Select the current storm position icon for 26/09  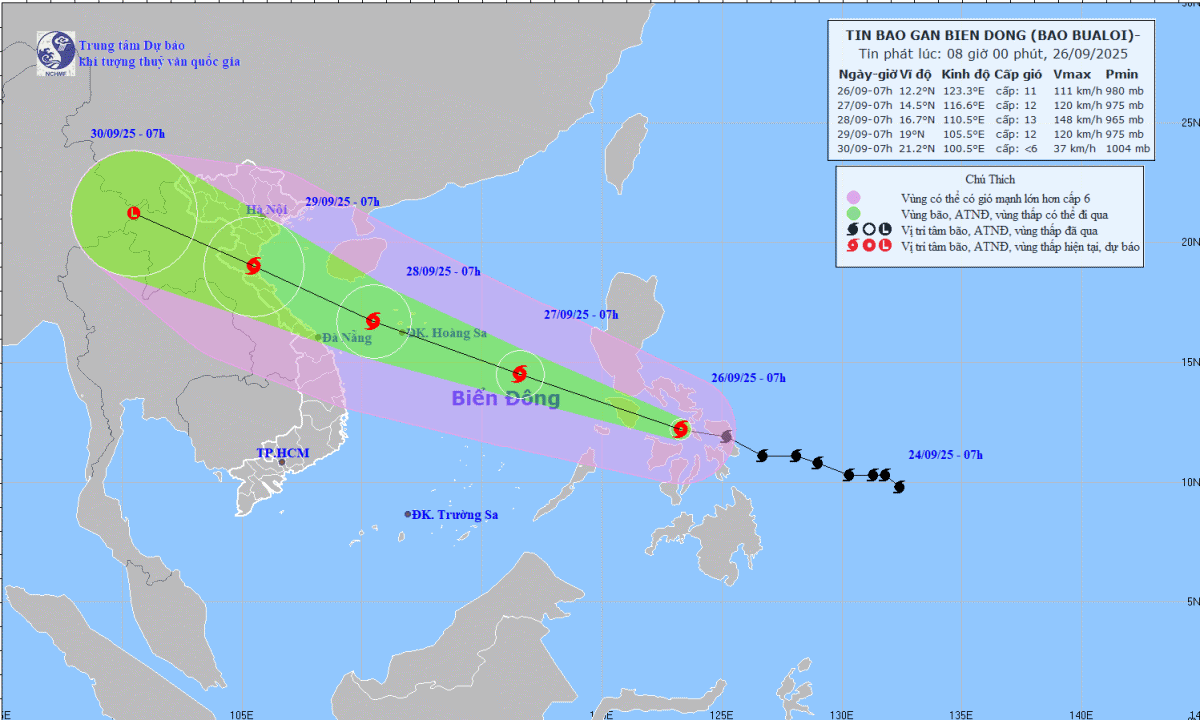point(681,429)
